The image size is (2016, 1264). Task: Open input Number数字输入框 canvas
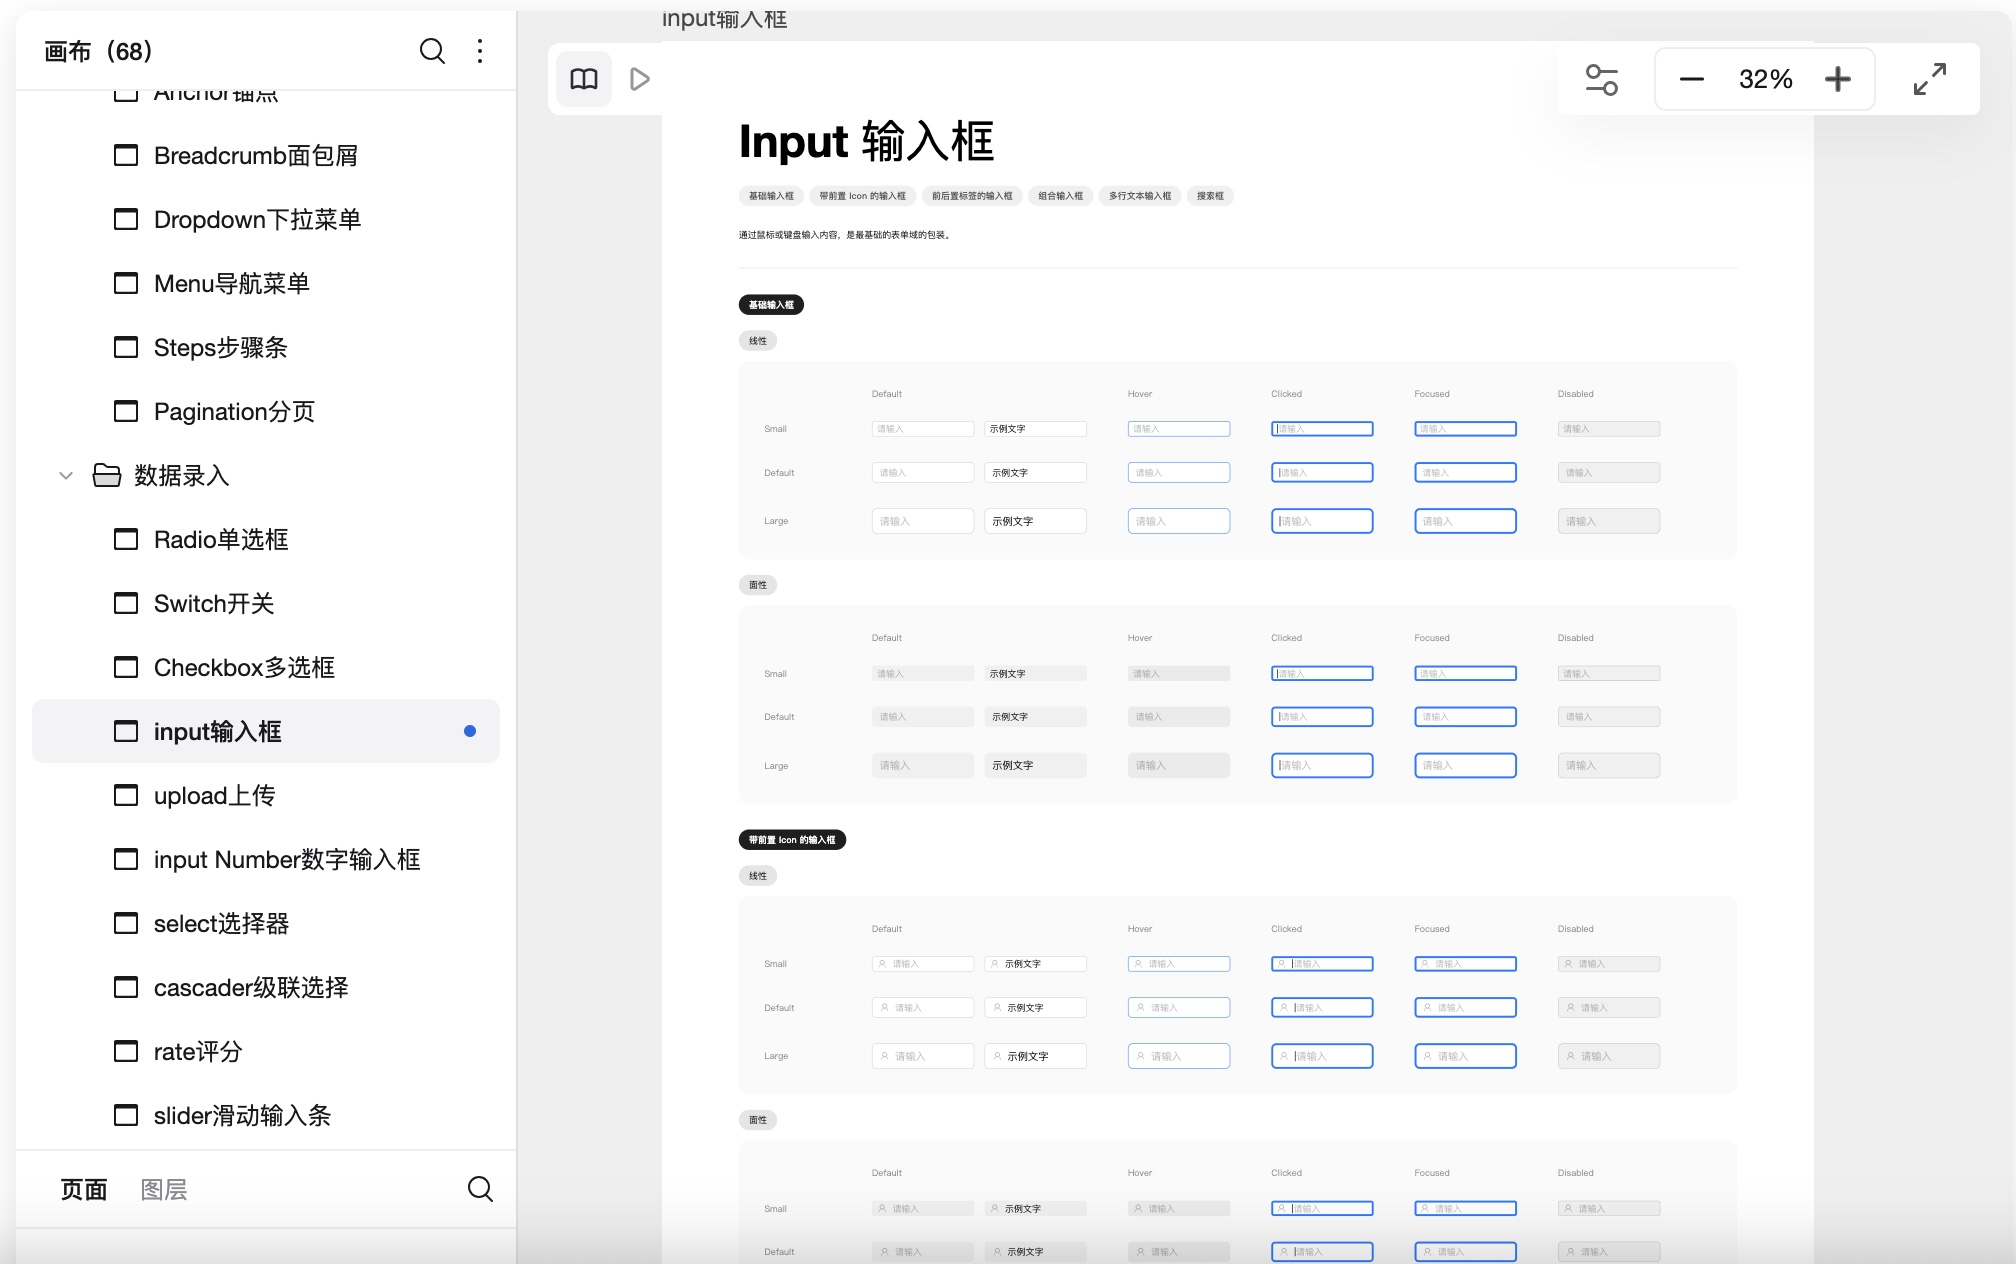[266, 860]
